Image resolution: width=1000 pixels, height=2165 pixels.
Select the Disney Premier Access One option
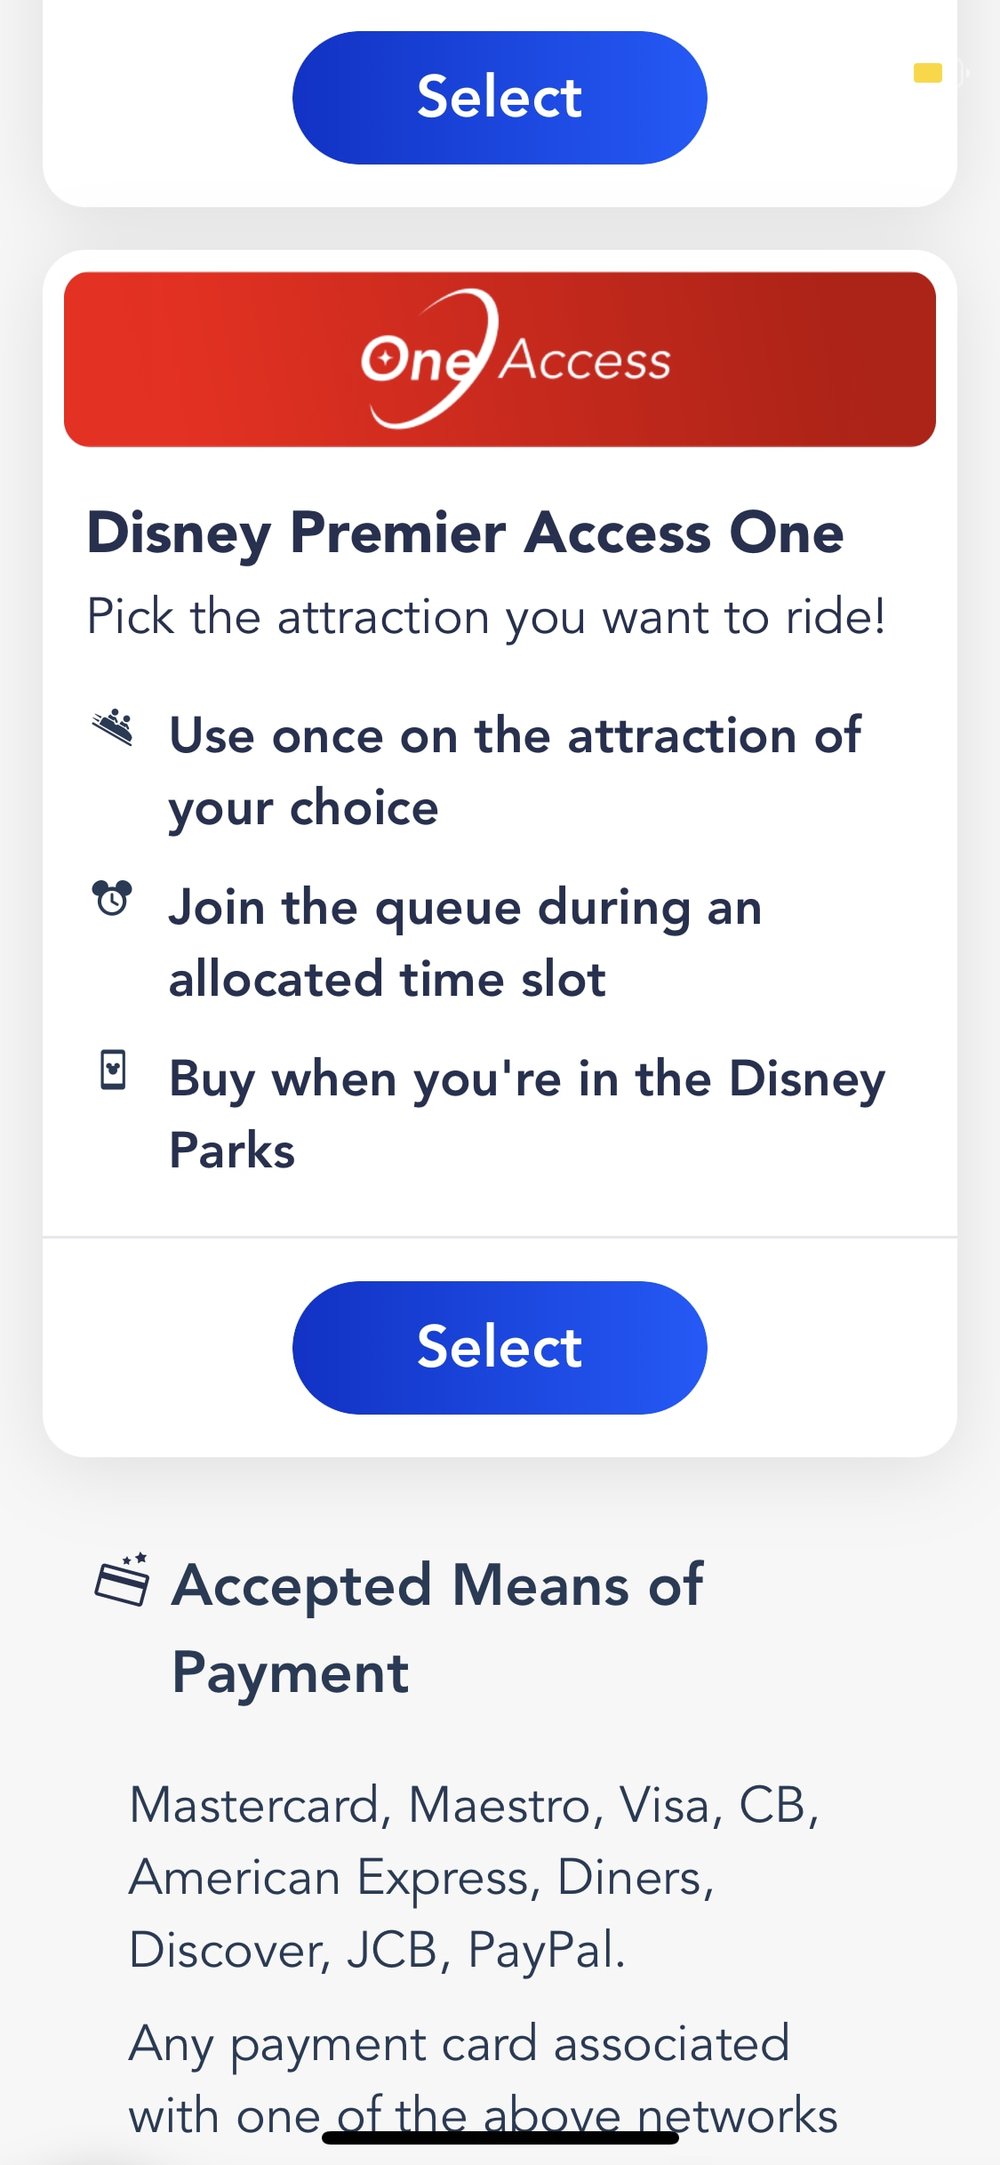click(499, 1347)
